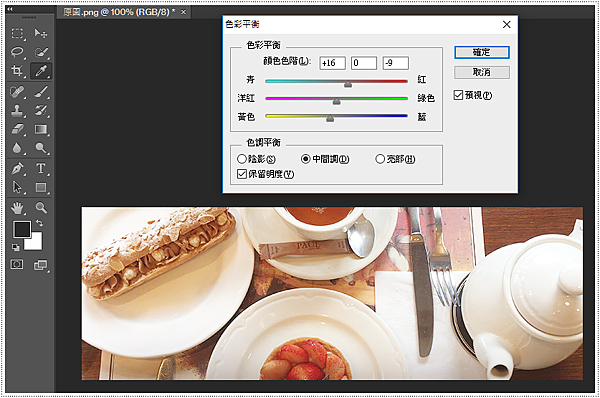Select the Clone Stamp tool
Screen dimensions: 600x398
point(17,111)
